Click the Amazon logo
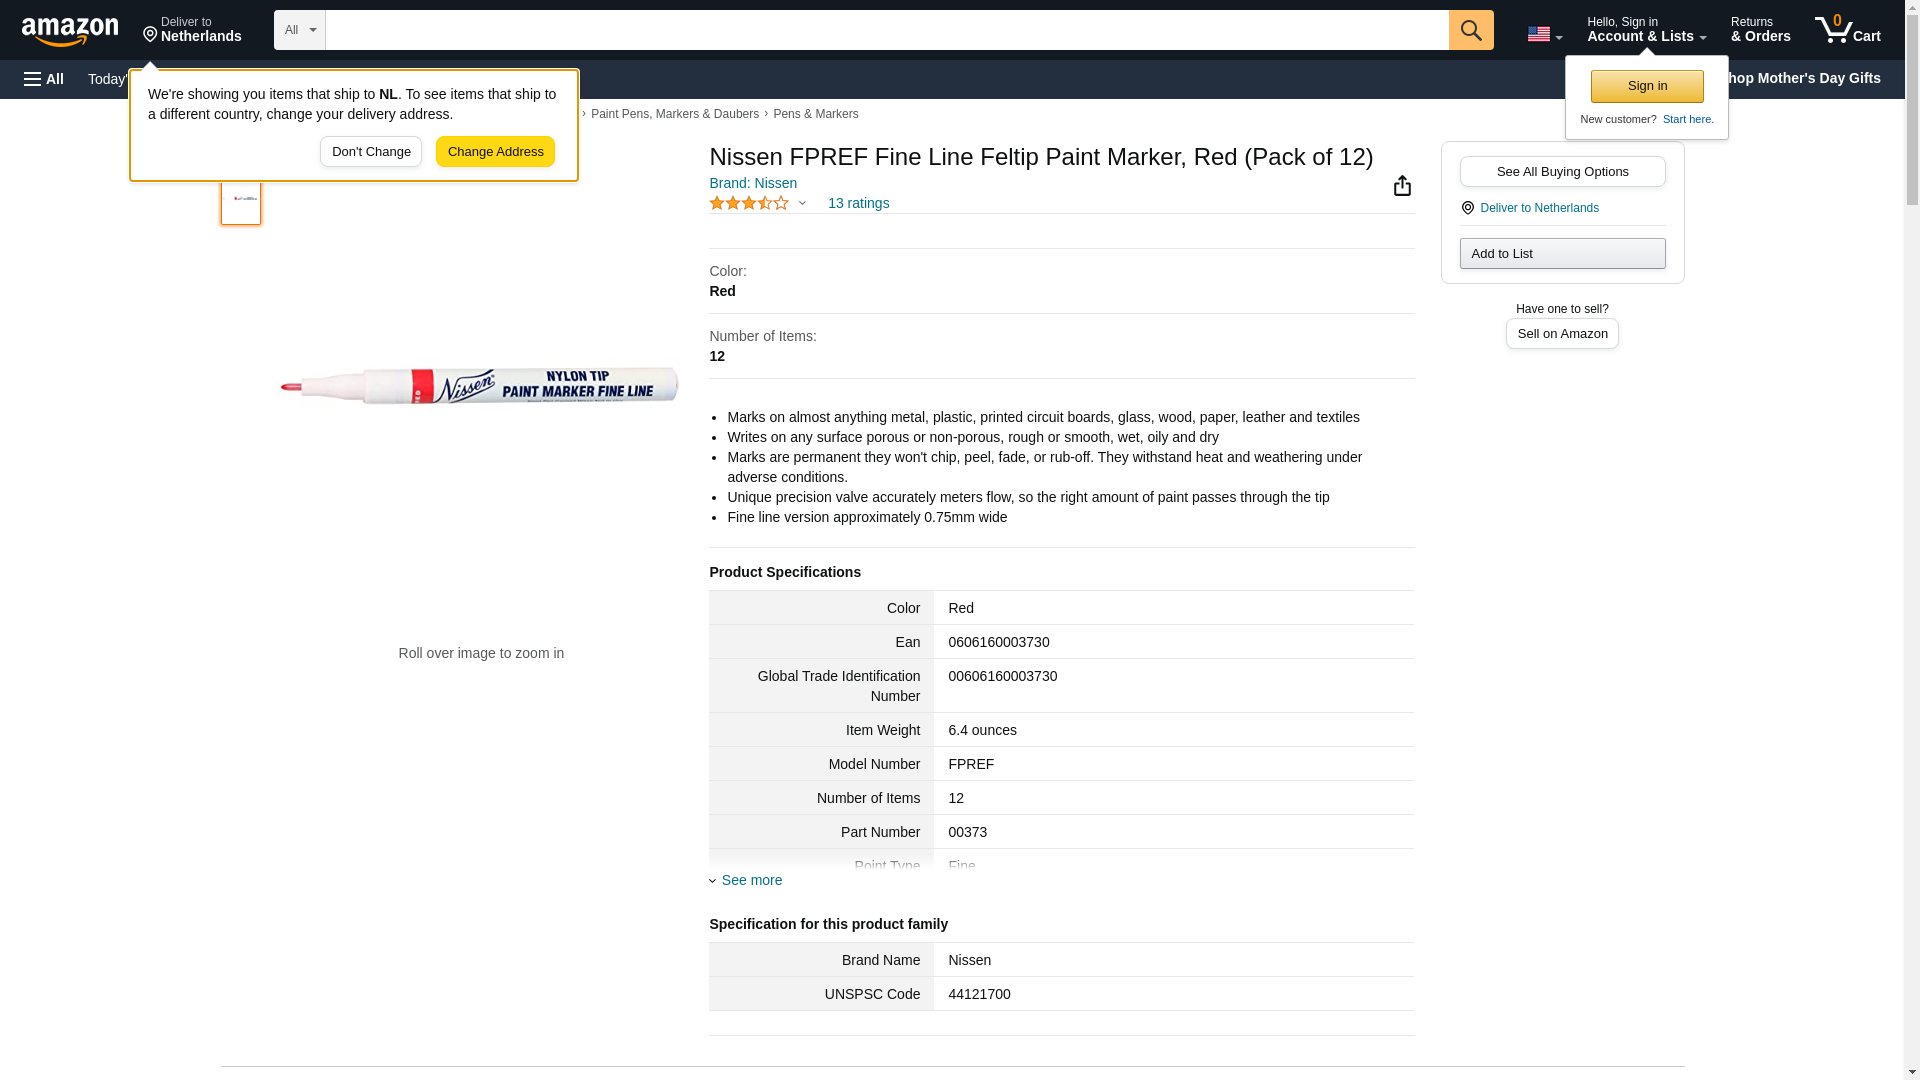 tap(70, 31)
